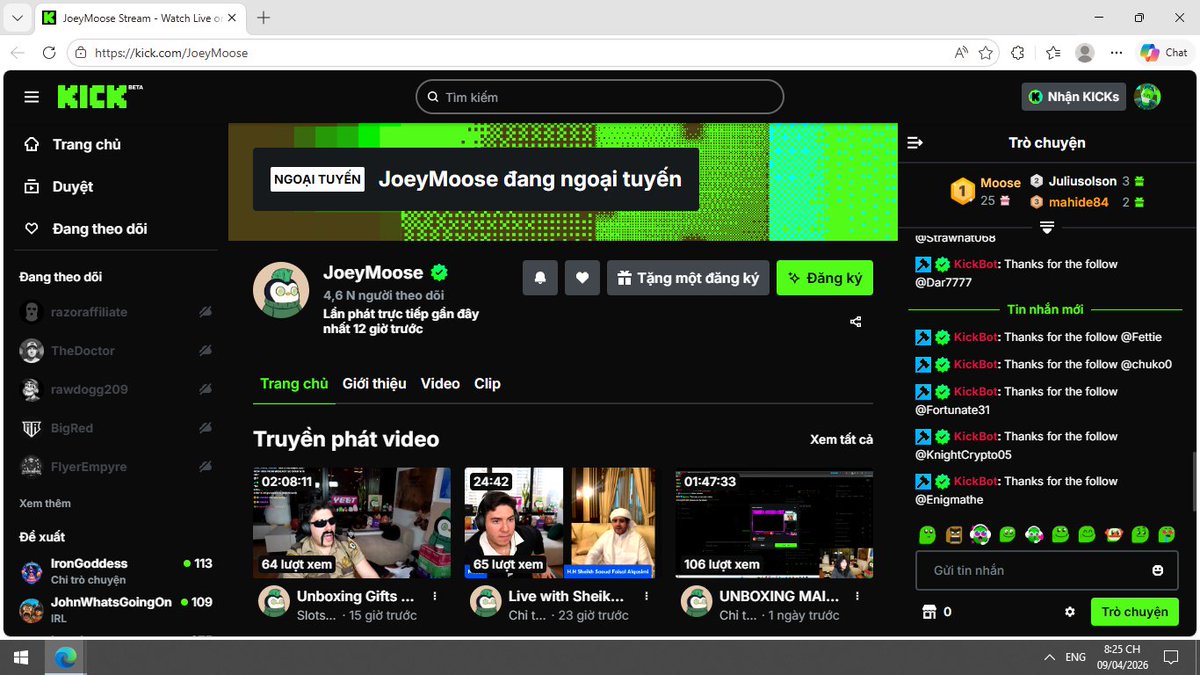Open the user avatar menu
1200x675 pixels.
pos(1148,97)
